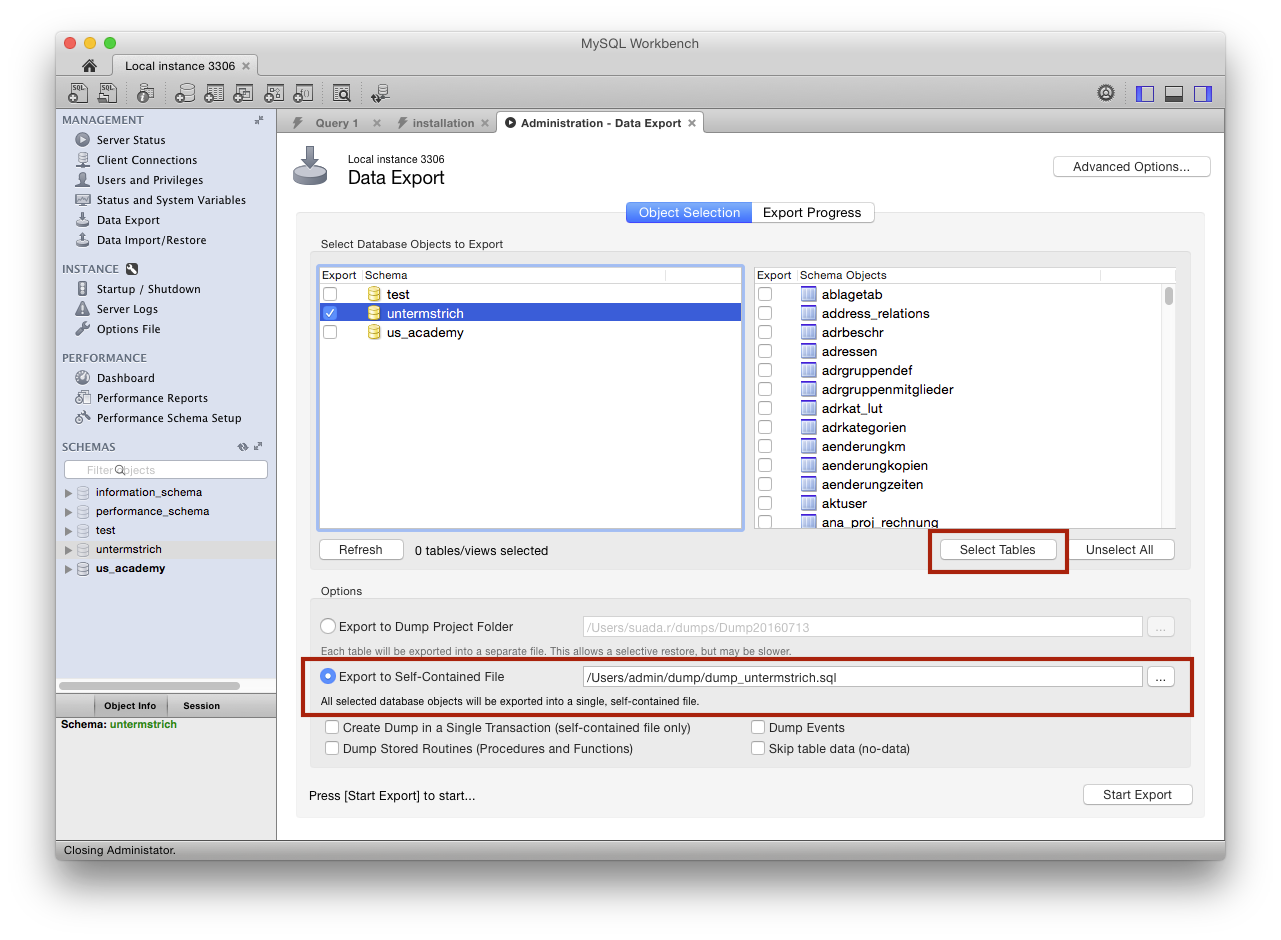1281x940 pixels.
Task: Open Advanced Options dialog
Action: click(x=1131, y=167)
